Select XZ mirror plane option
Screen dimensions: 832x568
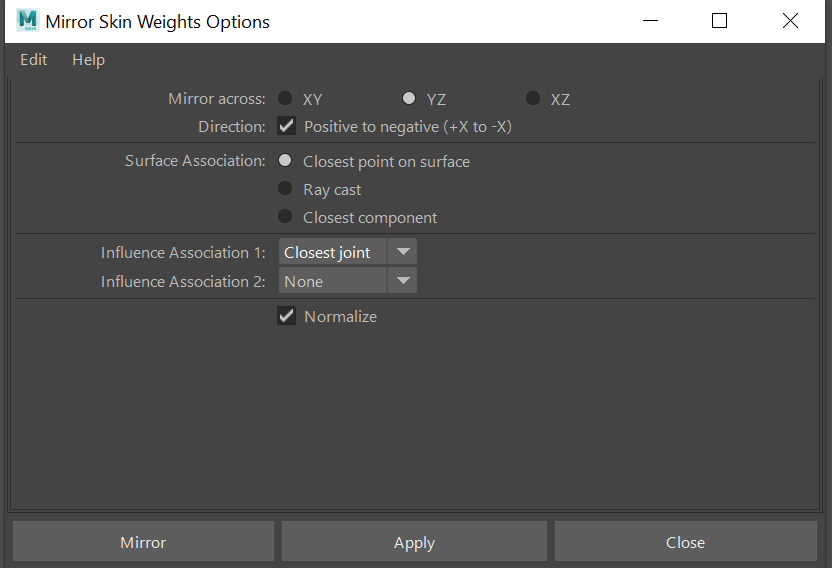533,99
